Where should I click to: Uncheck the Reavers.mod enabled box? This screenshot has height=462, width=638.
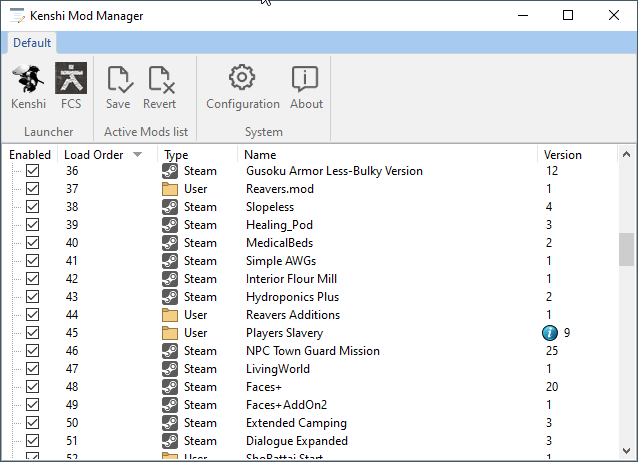[x=33, y=188]
